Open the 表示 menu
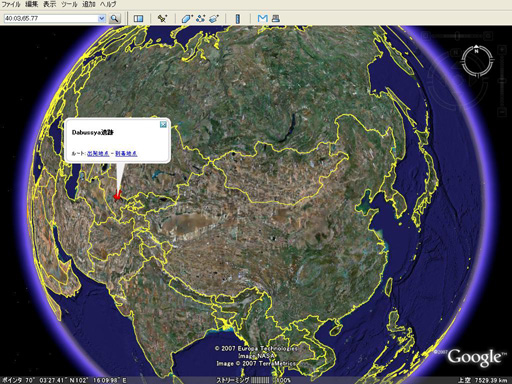Screen dimensions: 512x384 [x=50, y=4]
